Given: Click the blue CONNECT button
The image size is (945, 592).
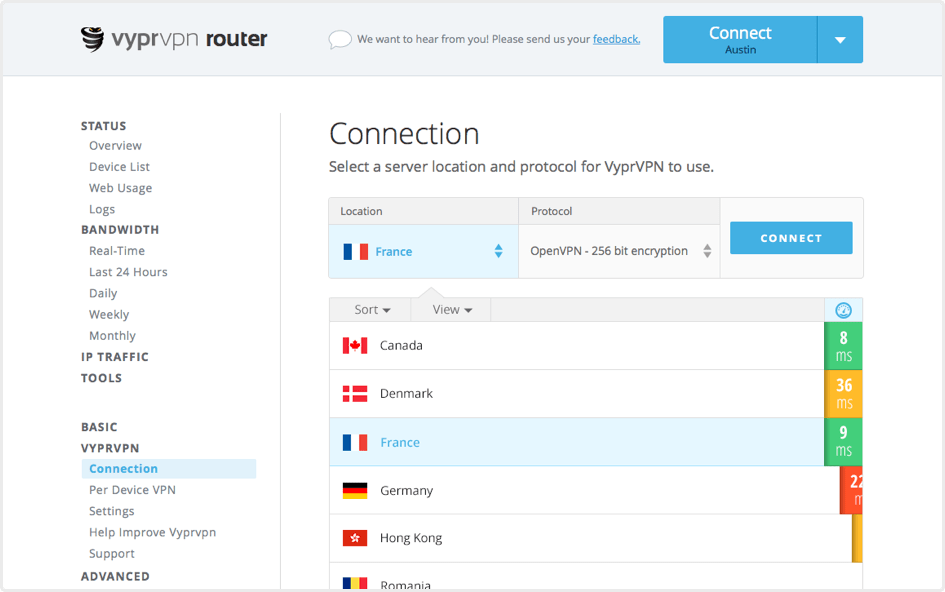Looking at the screenshot, I should click(x=791, y=238).
